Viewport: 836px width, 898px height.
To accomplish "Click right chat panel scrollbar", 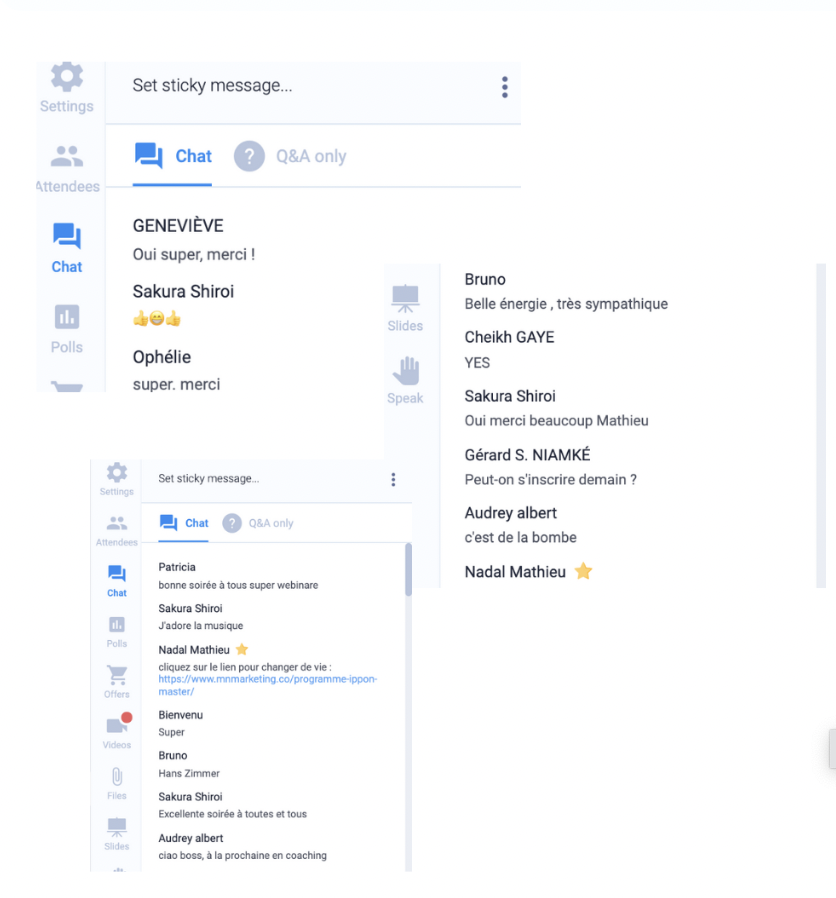I will coord(821,426).
